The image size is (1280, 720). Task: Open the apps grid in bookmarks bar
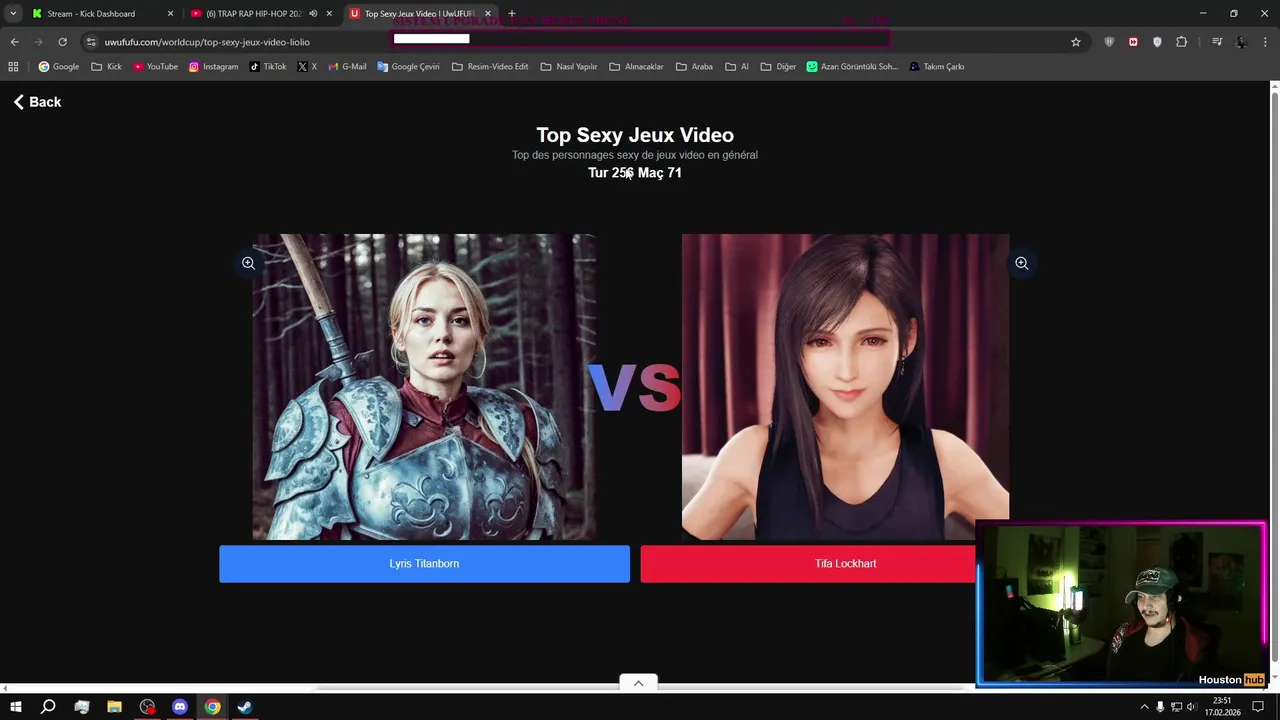pyautogui.click(x=13, y=67)
